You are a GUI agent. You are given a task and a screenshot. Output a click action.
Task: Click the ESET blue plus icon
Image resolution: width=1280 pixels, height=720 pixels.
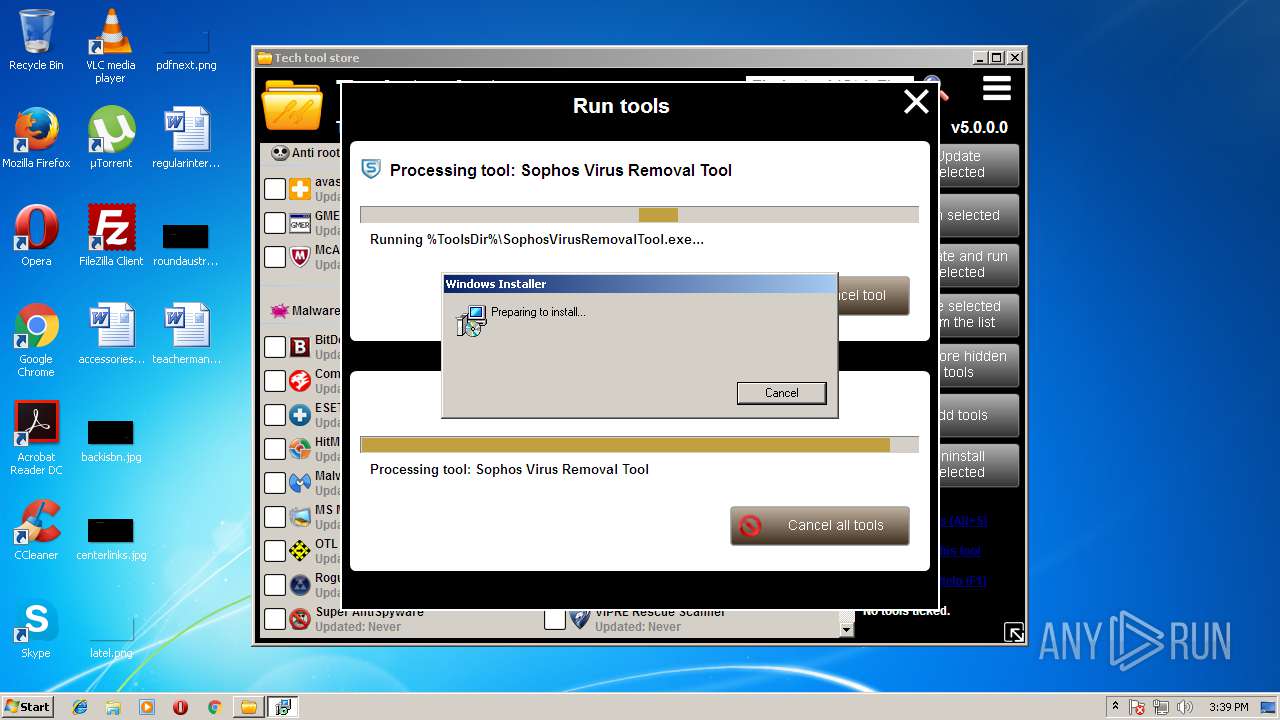click(300, 415)
